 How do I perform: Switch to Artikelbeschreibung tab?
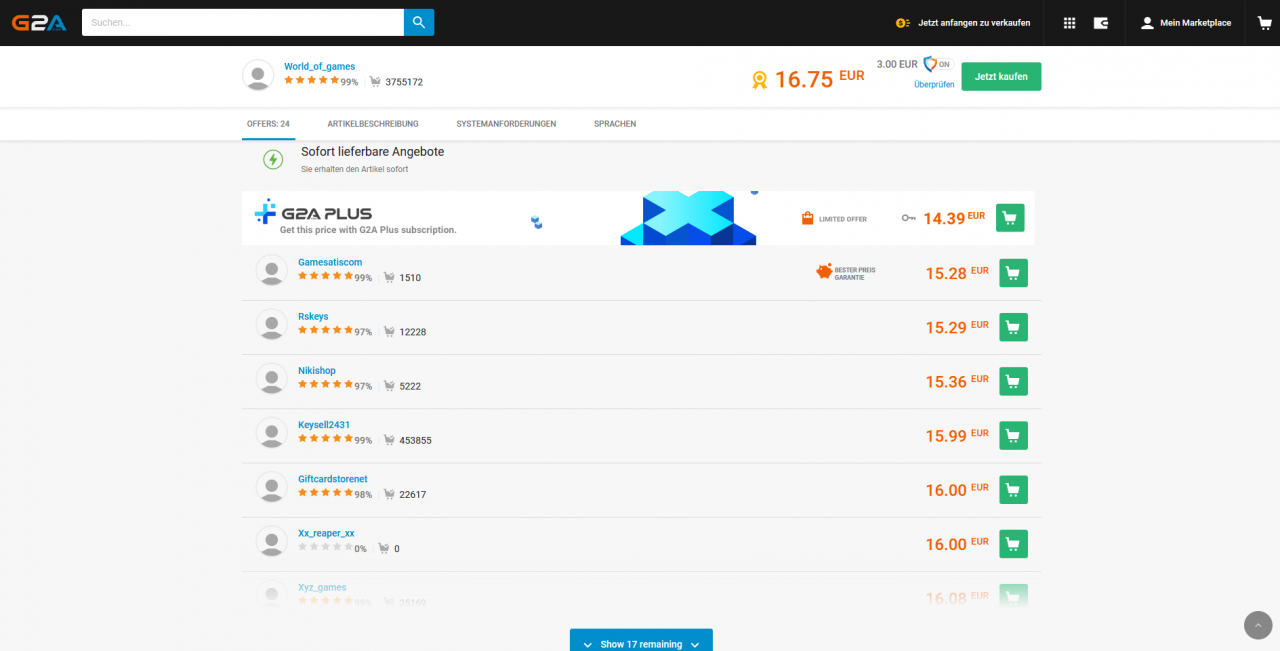(373, 124)
